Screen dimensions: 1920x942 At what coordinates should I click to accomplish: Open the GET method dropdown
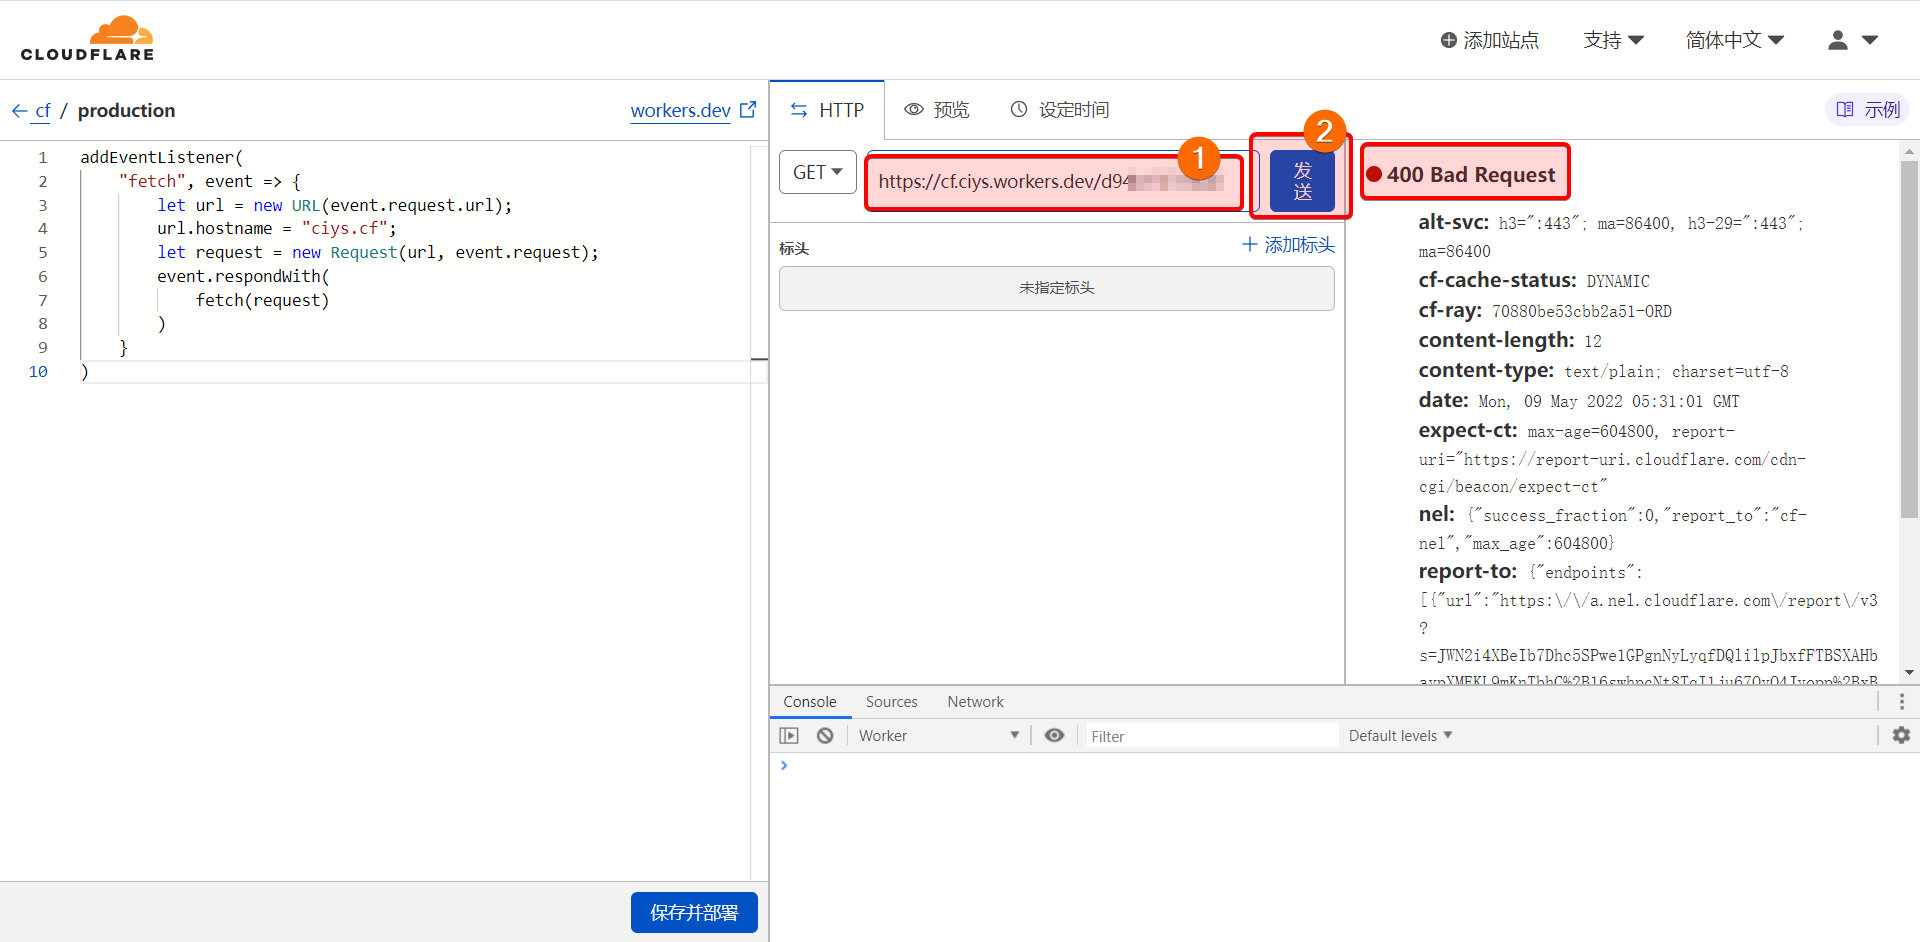pos(817,172)
